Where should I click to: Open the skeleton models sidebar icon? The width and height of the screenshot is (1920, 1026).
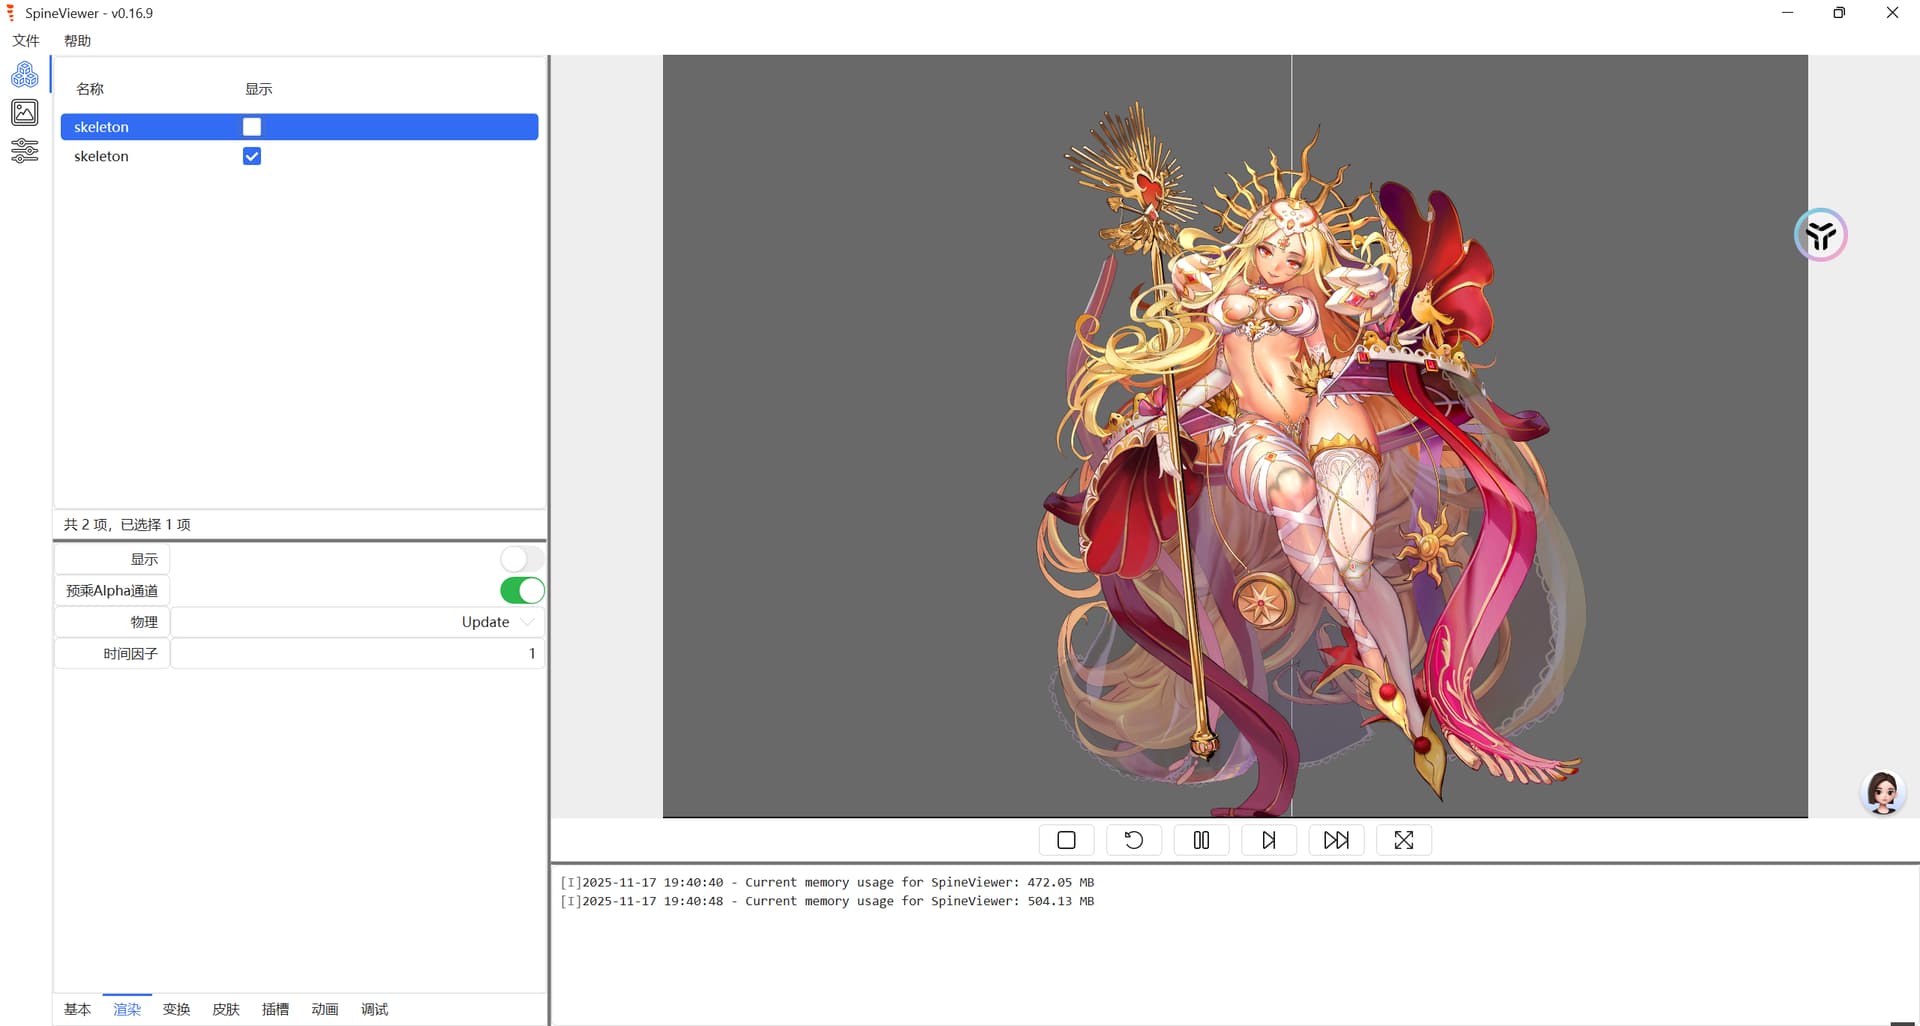[x=25, y=75]
